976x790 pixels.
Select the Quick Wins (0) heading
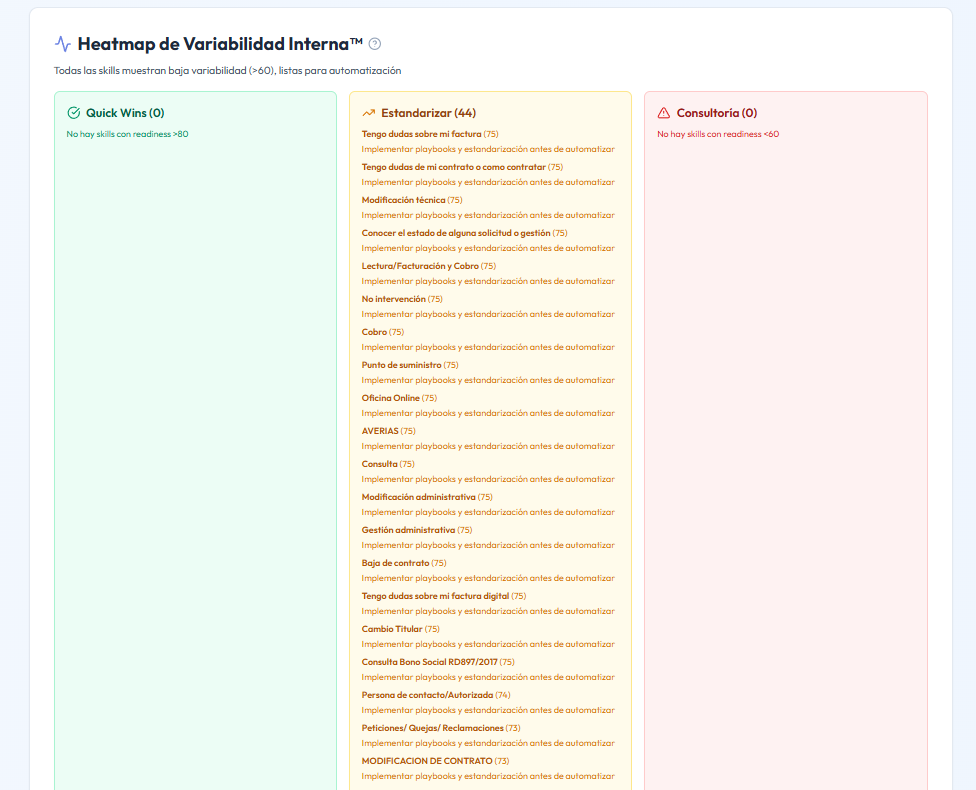(x=125, y=113)
